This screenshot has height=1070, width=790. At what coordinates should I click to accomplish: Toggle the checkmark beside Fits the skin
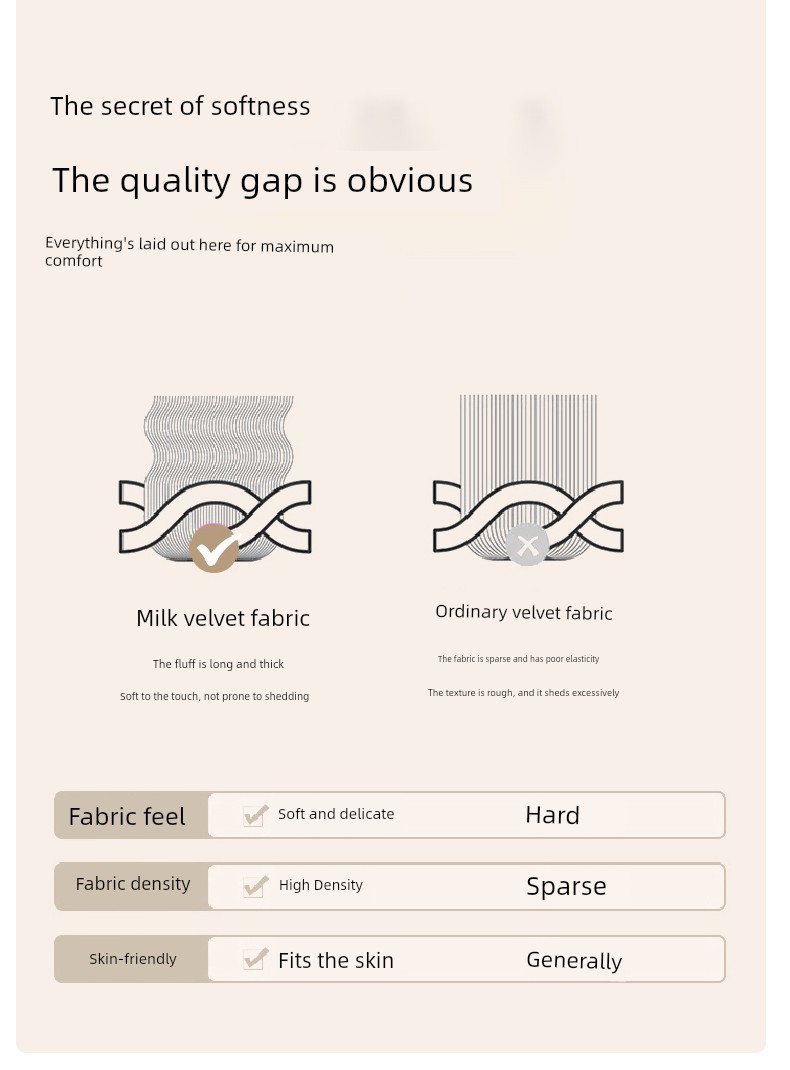pyautogui.click(x=256, y=960)
